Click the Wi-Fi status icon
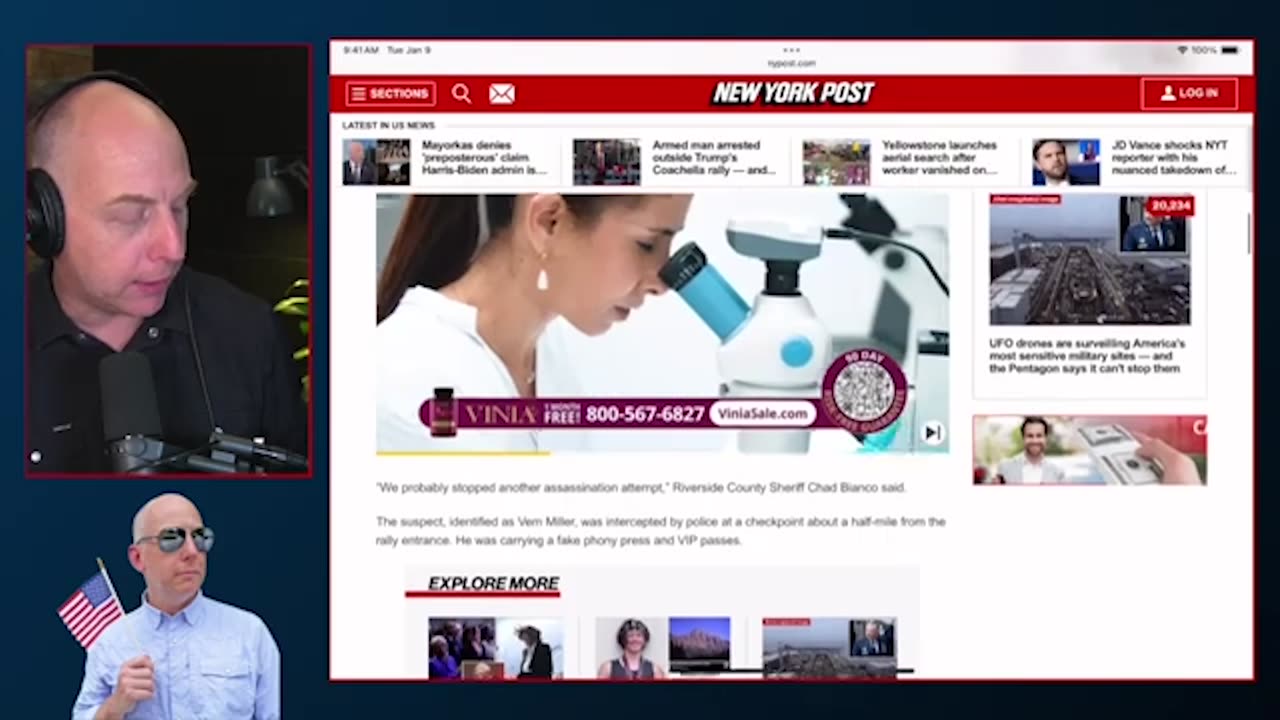 1182,49
